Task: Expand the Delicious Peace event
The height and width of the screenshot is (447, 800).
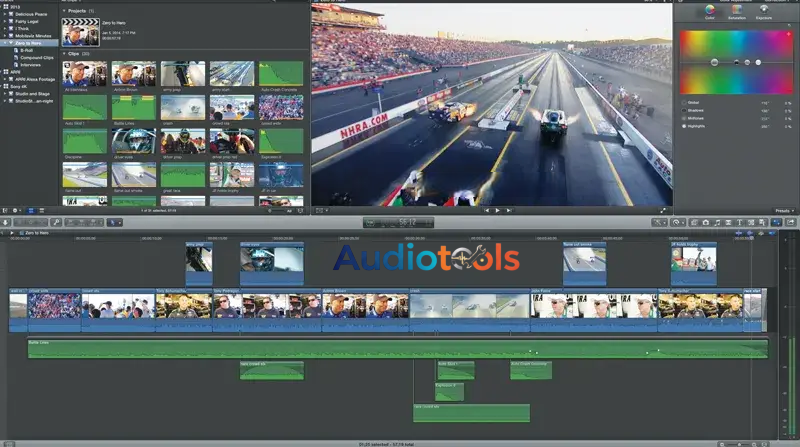Action: pos(5,14)
